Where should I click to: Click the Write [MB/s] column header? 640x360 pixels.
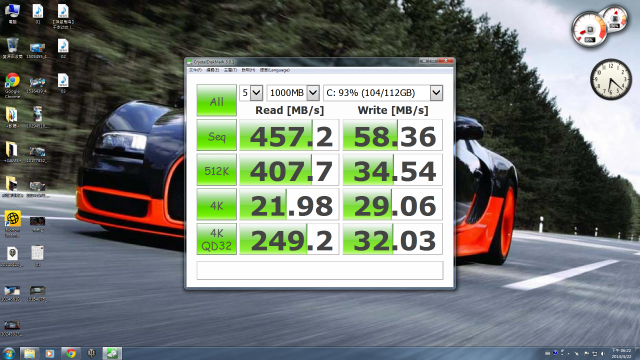click(x=393, y=110)
